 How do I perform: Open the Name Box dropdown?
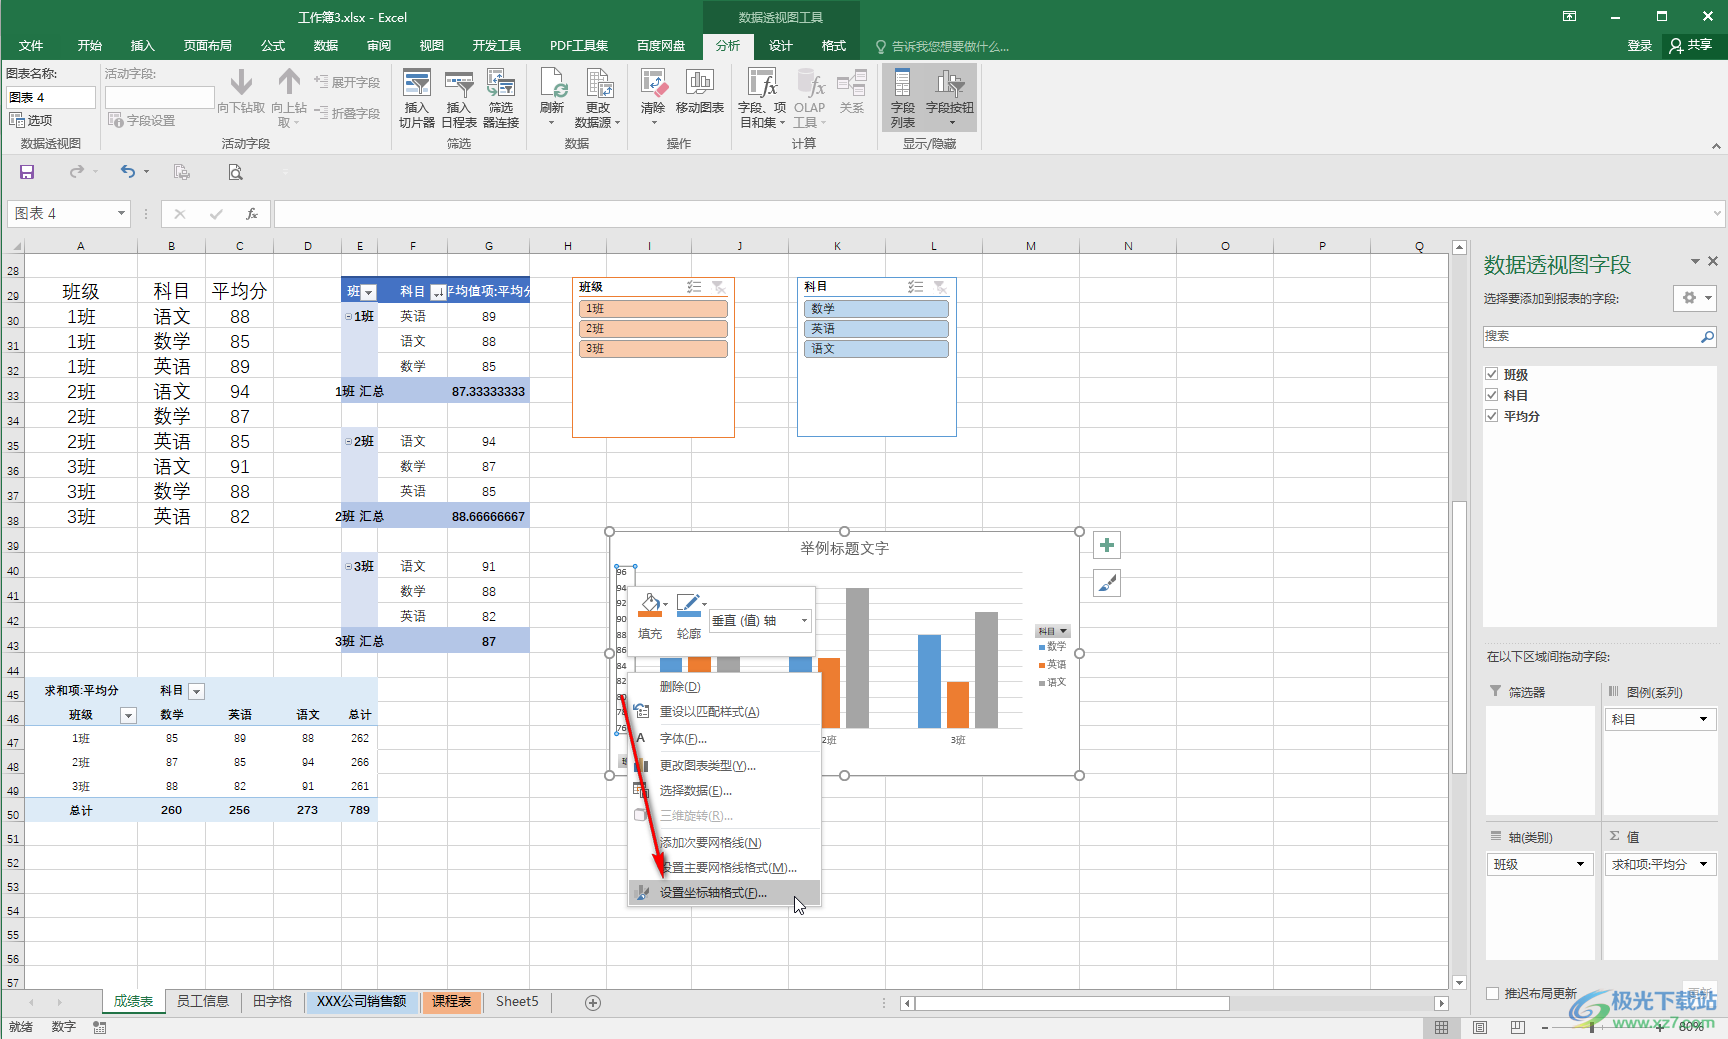[121, 213]
